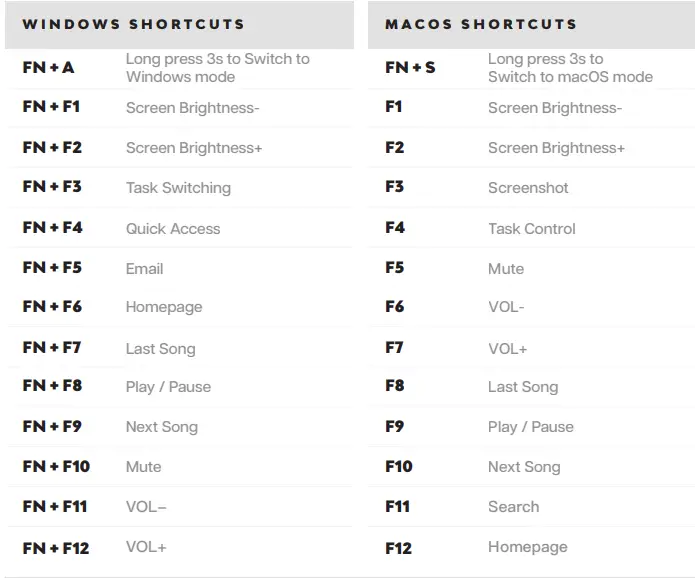Screen dimensions: 695x578
Task: Click the macOS F8 key label
Action: 394,386
